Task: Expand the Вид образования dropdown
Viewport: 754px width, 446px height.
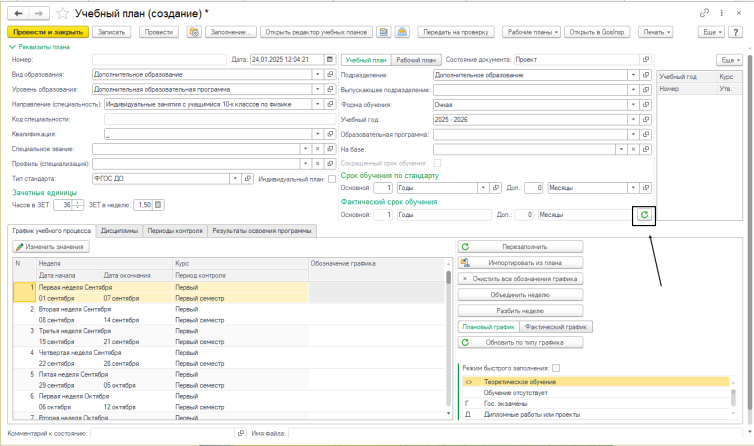Action: pyautogui.click(x=317, y=74)
